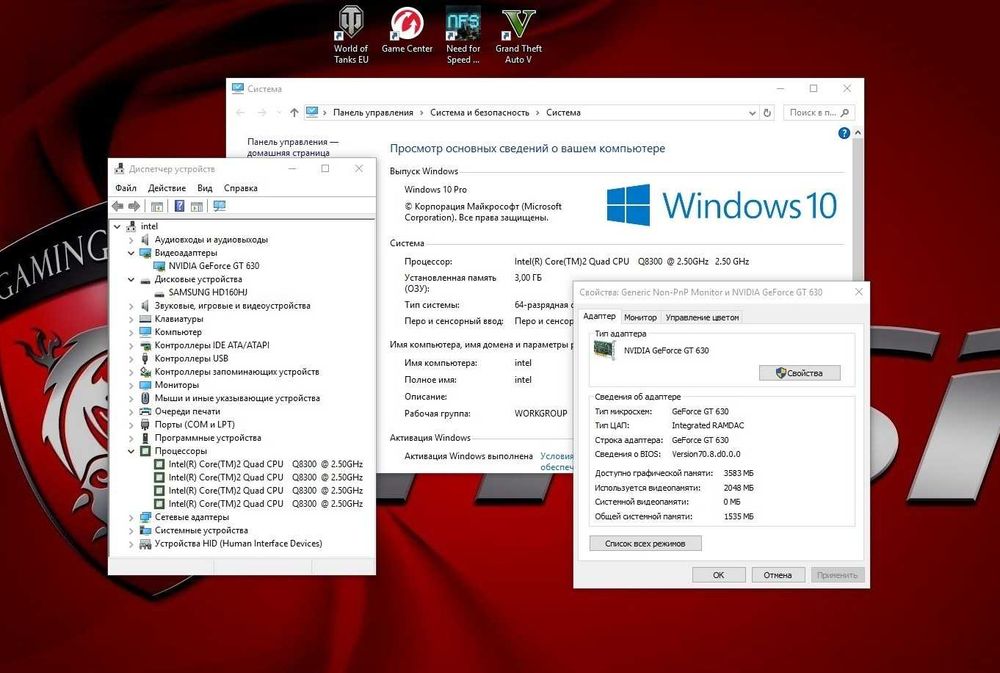Click OK button in properties dialog
The width and height of the screenshot is (1000, 673).
718,575
